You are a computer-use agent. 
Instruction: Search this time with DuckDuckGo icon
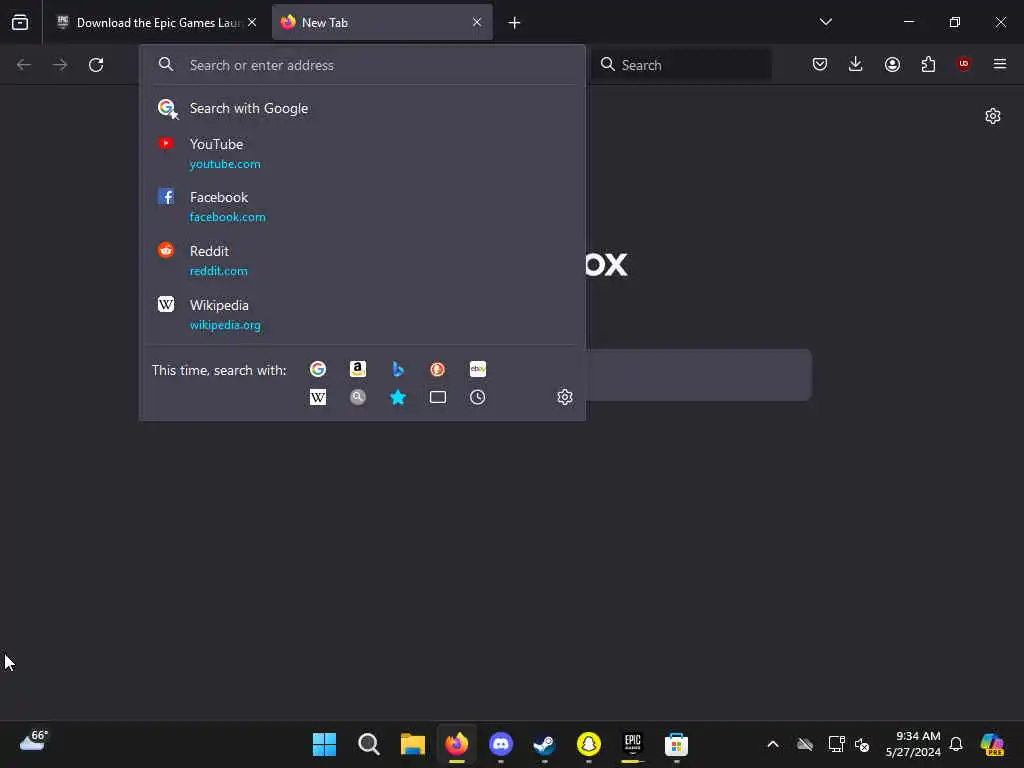[x=438, y=370]
